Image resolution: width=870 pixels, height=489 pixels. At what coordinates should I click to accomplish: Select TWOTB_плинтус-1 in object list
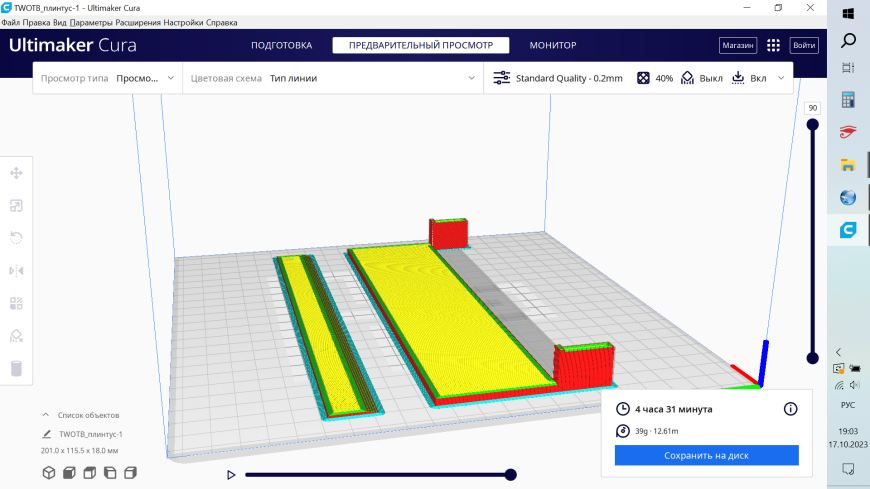coord(90,434)
